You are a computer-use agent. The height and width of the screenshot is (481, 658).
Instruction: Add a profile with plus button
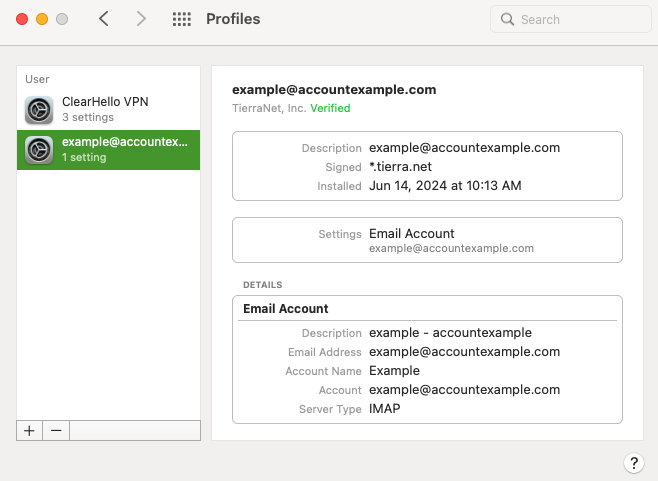[29, 430]
